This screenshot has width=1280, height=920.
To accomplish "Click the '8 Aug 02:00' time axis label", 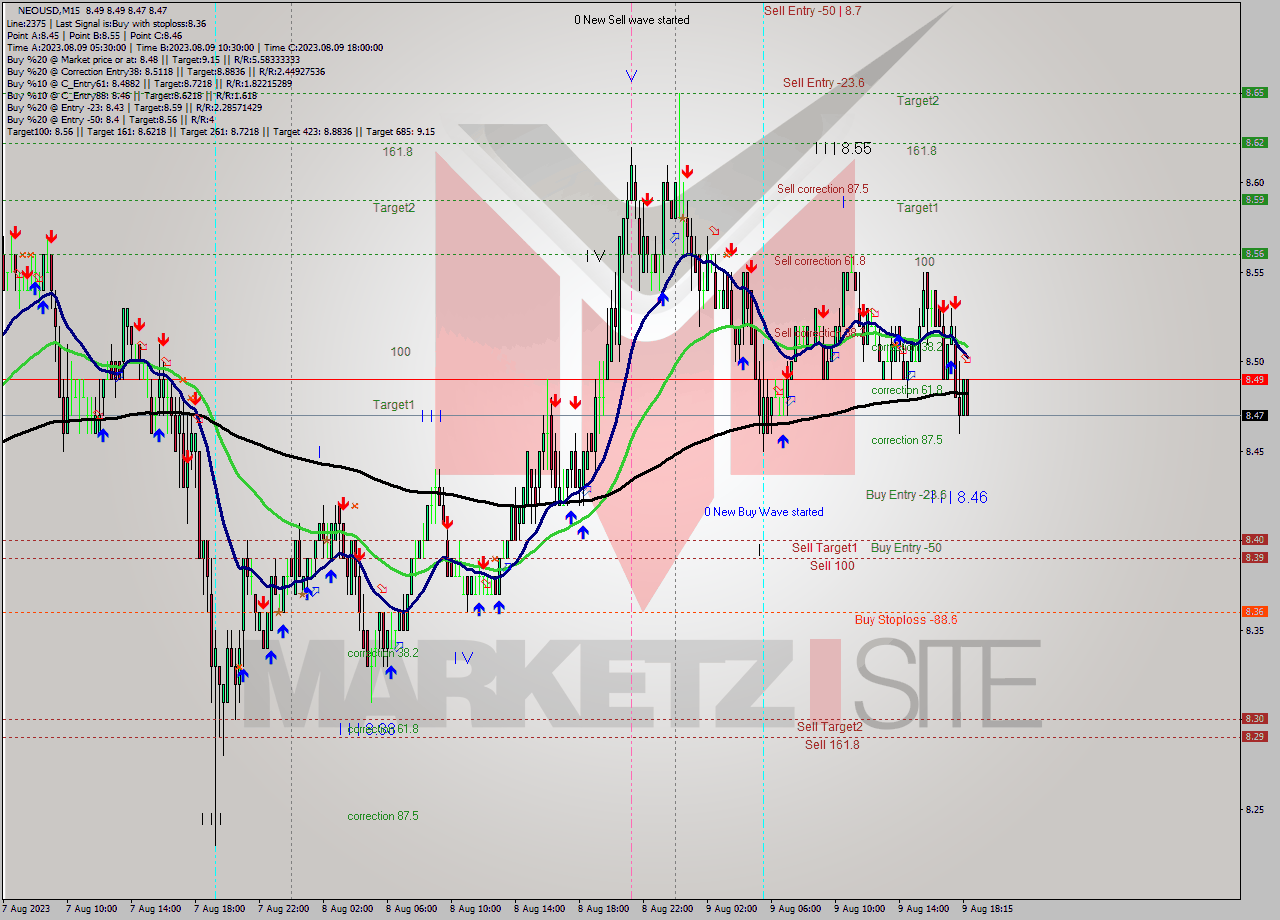I will tap(347, 909).
